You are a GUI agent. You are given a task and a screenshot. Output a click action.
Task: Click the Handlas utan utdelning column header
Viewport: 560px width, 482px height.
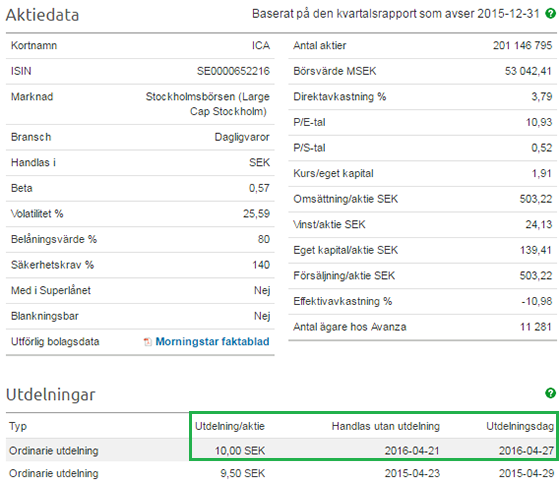[386, 426]
